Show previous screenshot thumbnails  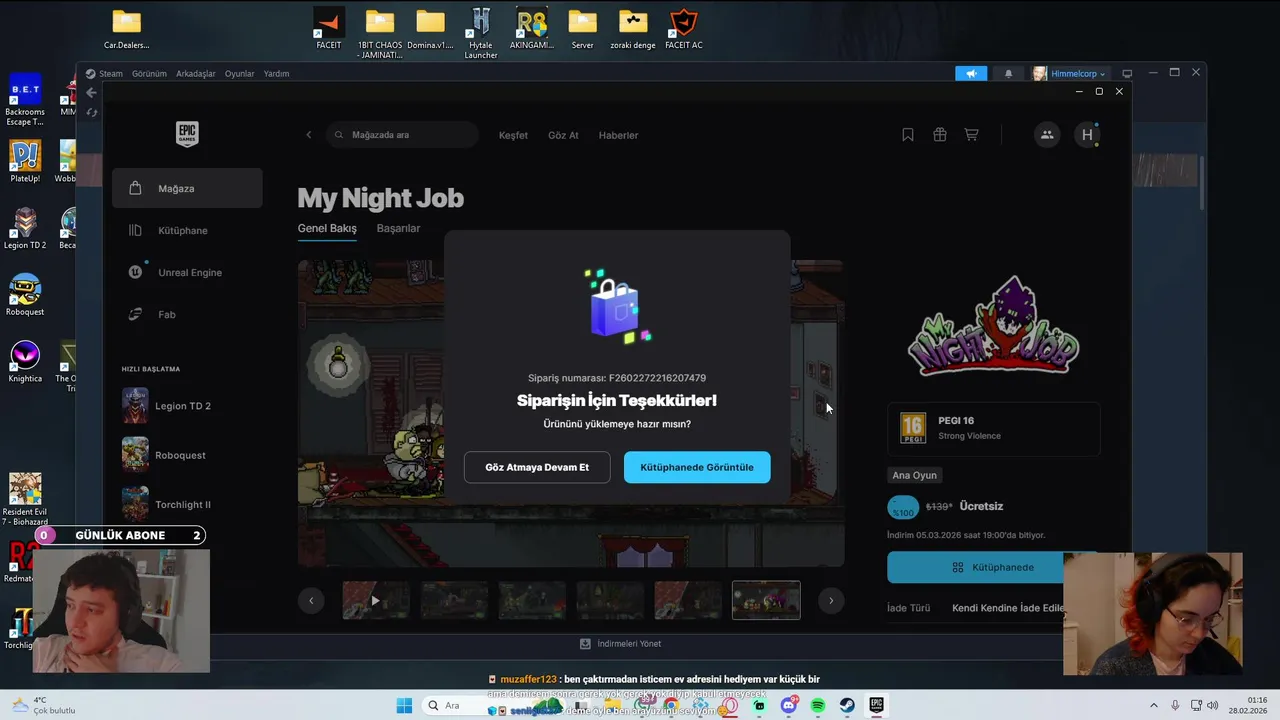click(x=311, y=601)
